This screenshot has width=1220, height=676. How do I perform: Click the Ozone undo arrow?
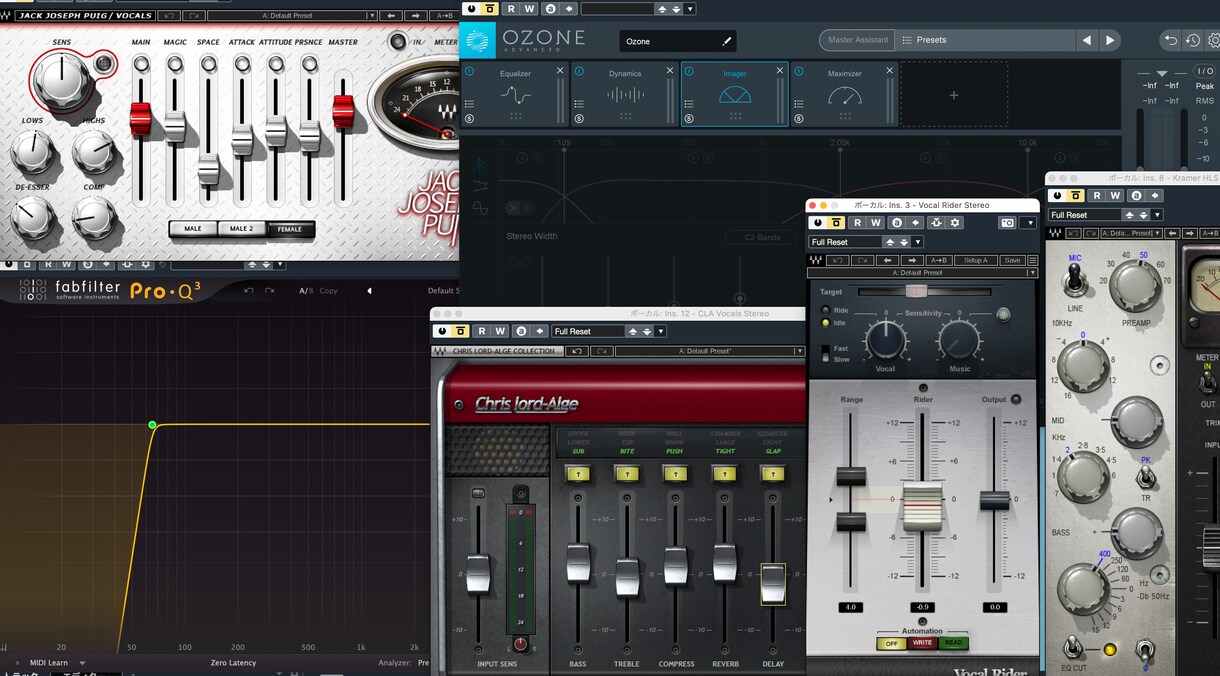1171,41
